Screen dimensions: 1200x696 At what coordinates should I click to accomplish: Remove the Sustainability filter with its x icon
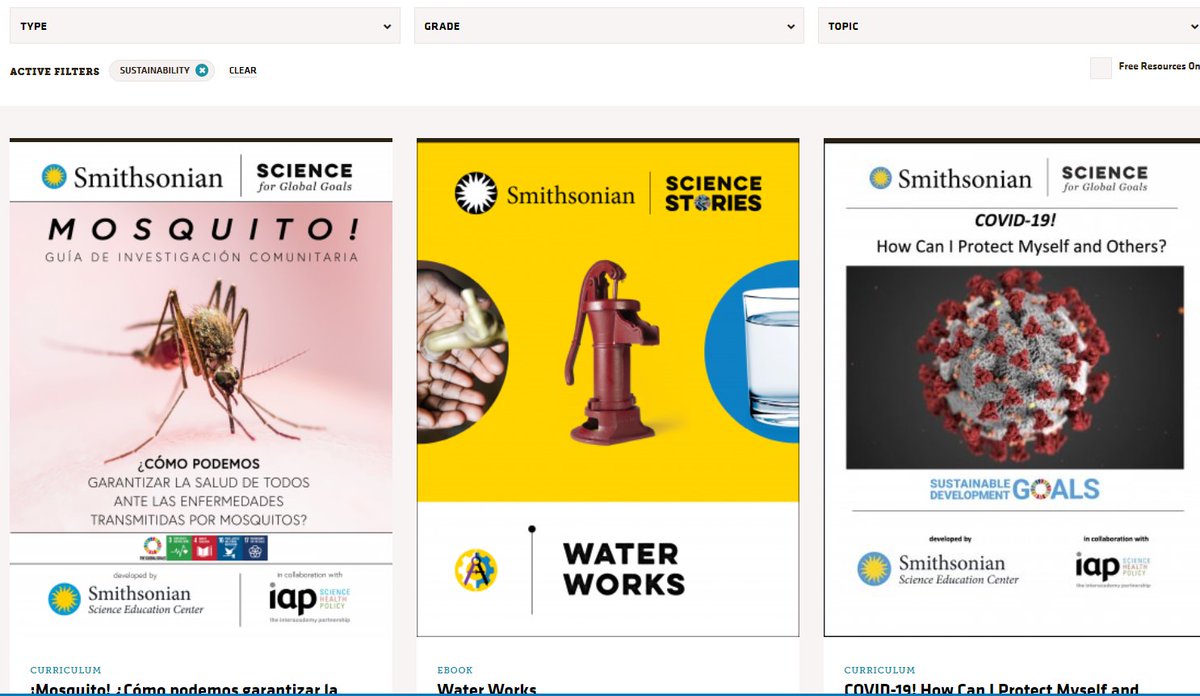[202, 70]
